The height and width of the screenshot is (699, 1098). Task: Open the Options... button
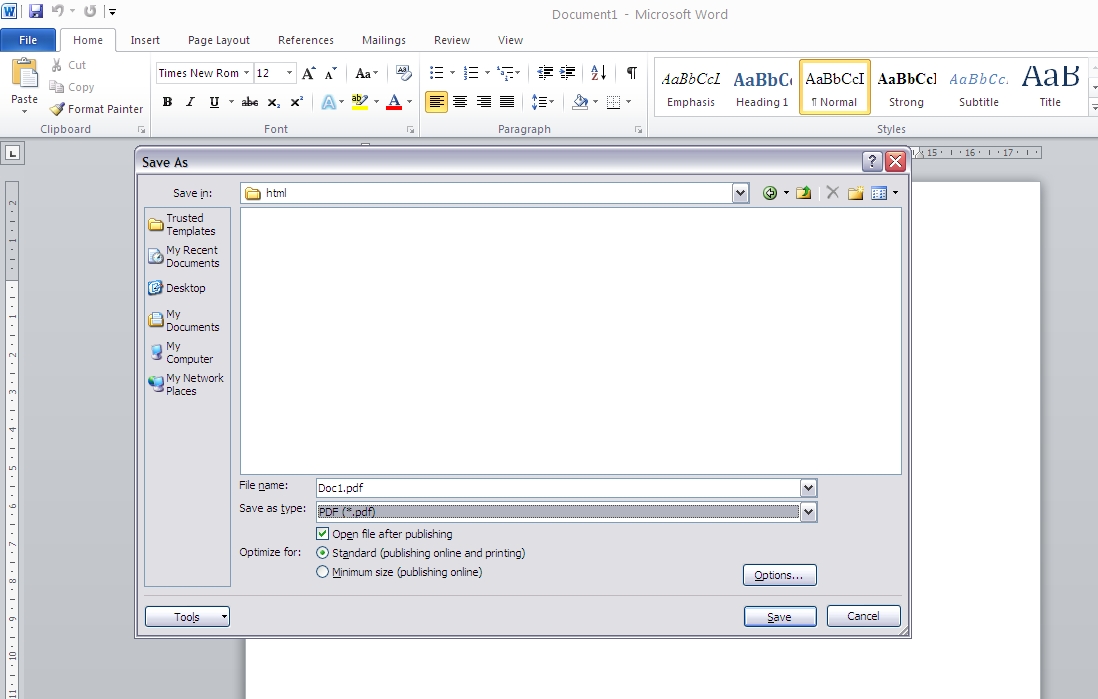(779, 575)
